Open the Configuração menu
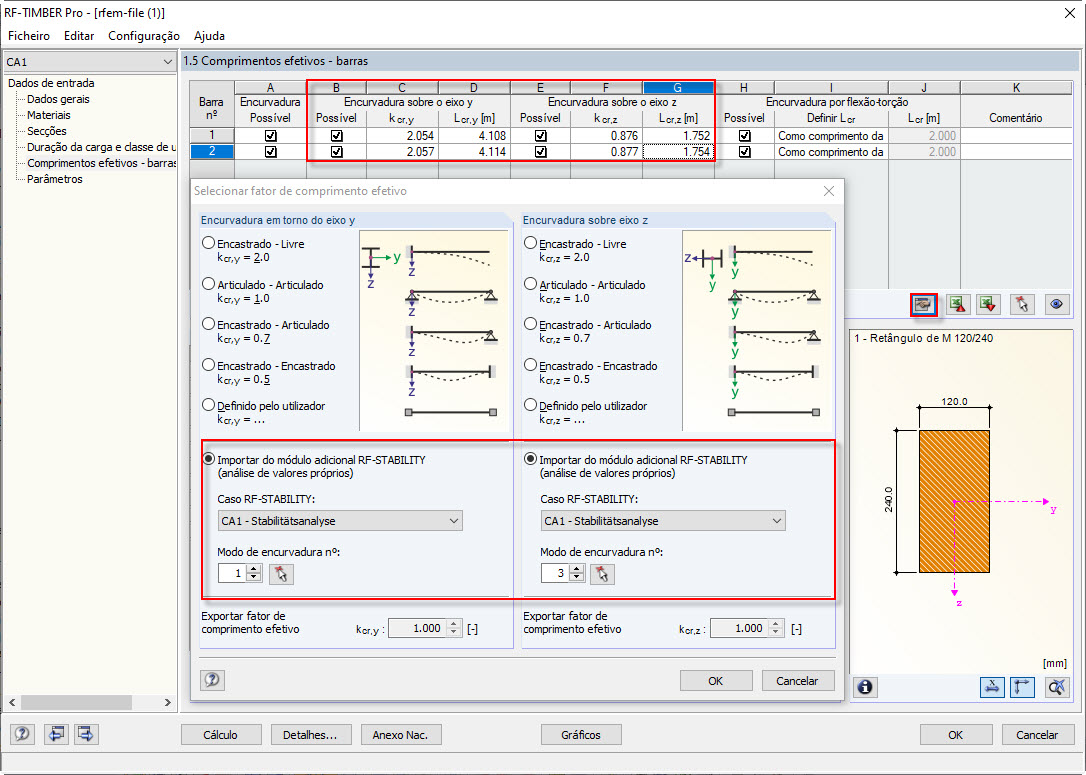The image size is (1086, 775). click(144, 35)
